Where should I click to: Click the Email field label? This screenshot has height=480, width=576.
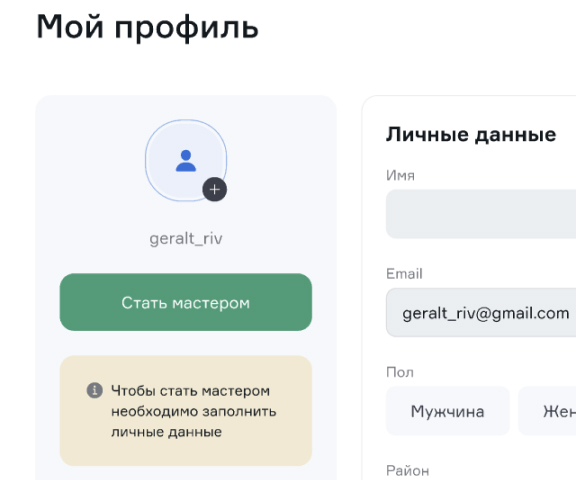point(404,274)
